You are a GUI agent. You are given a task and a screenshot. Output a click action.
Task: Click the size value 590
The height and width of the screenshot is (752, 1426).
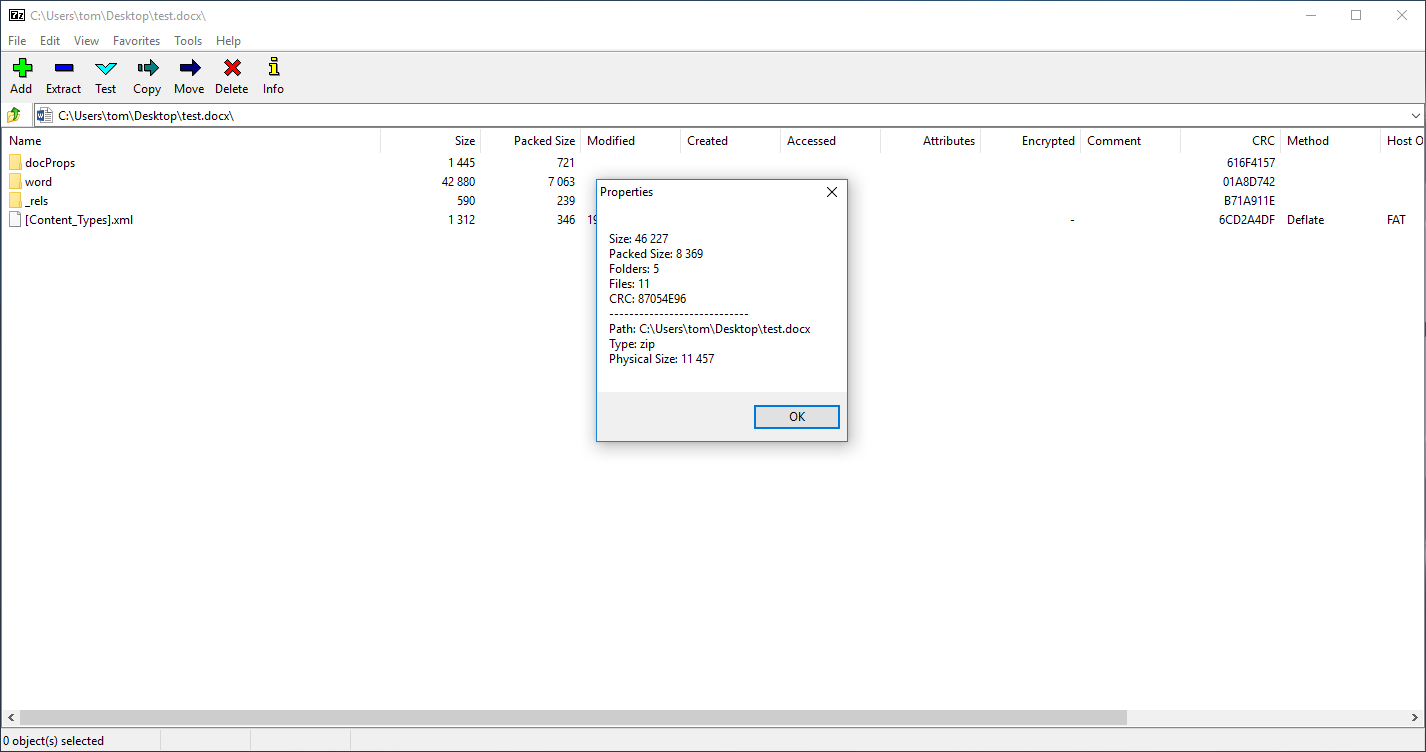point(466,200)
